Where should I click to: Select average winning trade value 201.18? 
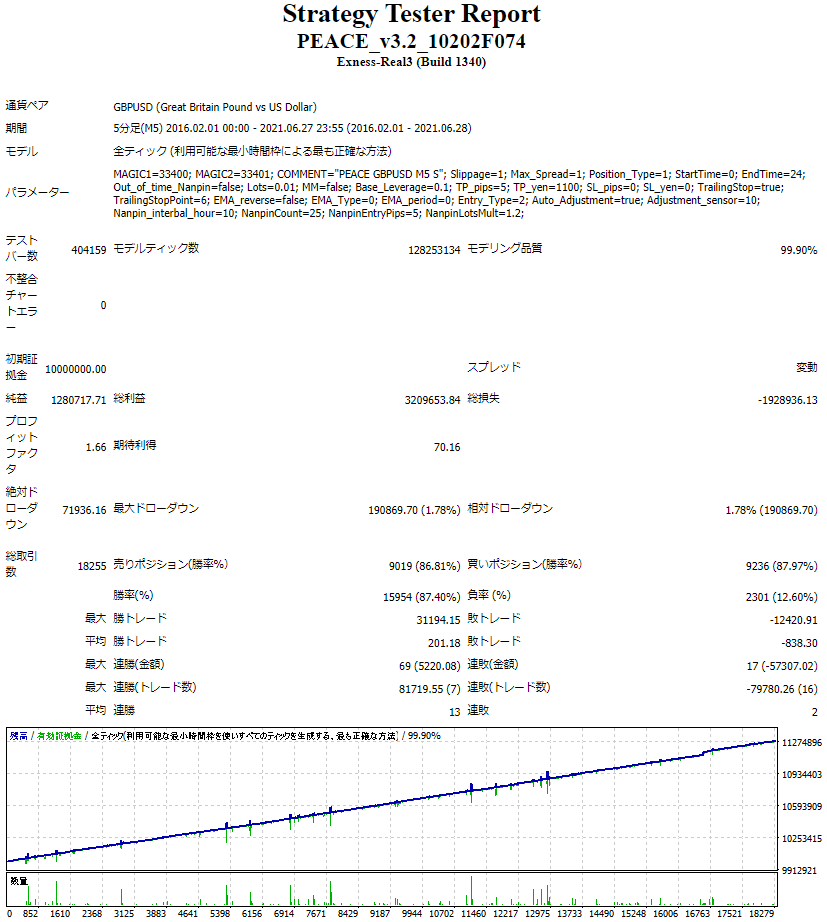point(444,643)
